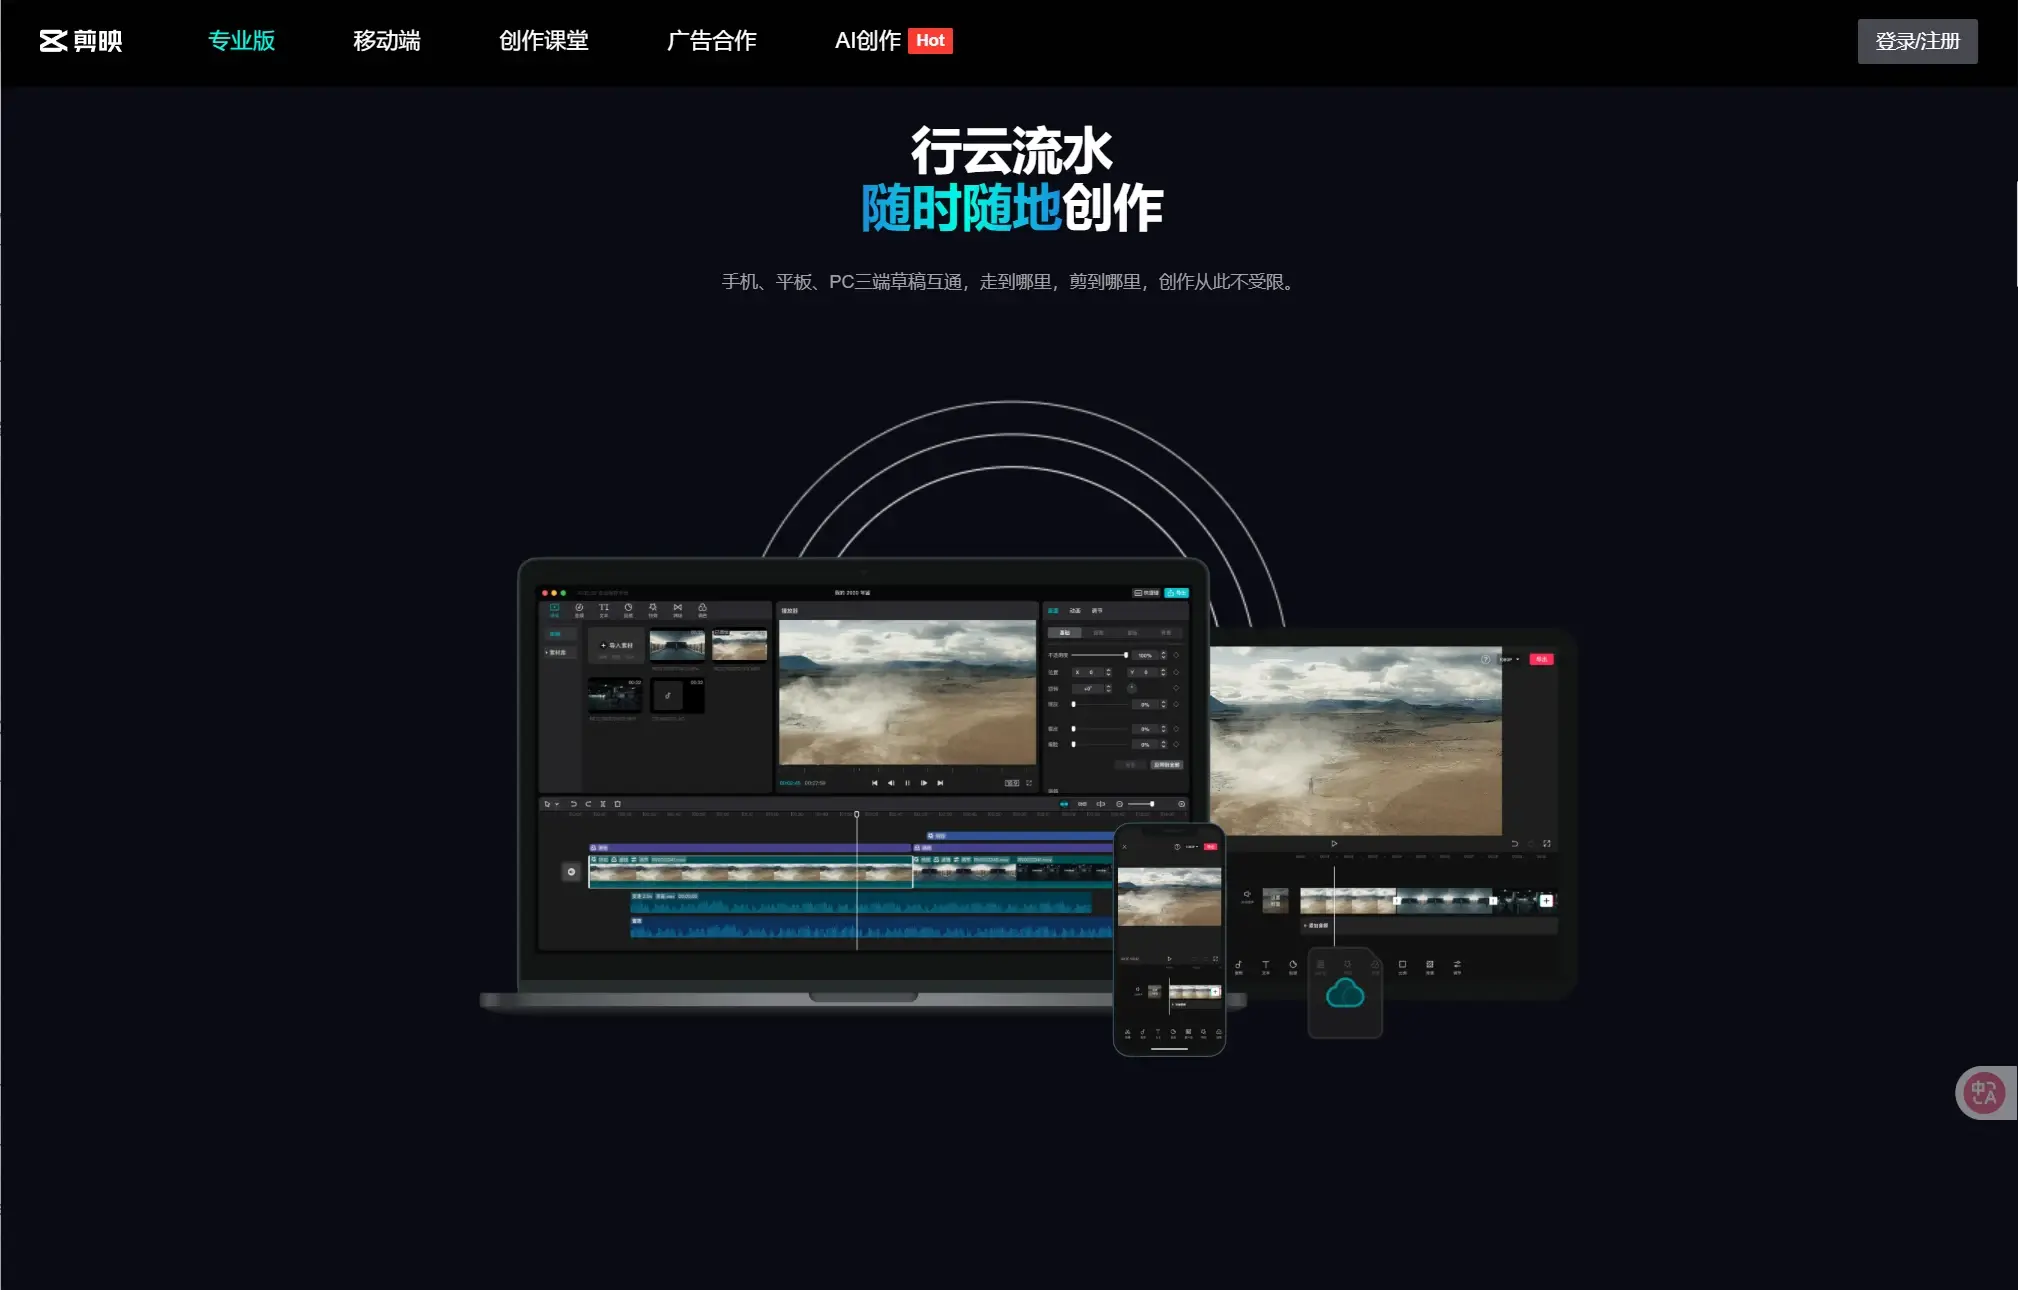
Task: Click the floating translate icon at right edge
Action: pos(1984,1092)
